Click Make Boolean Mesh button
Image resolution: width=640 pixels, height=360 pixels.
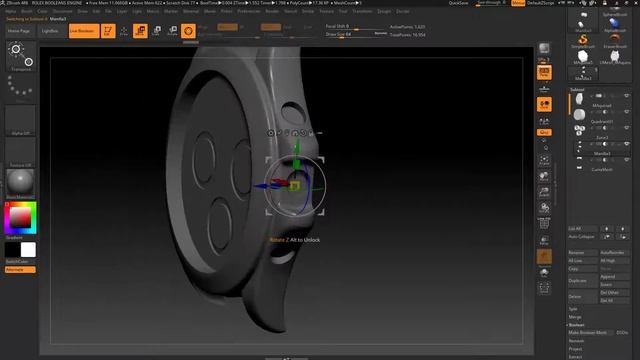(590, 333)
